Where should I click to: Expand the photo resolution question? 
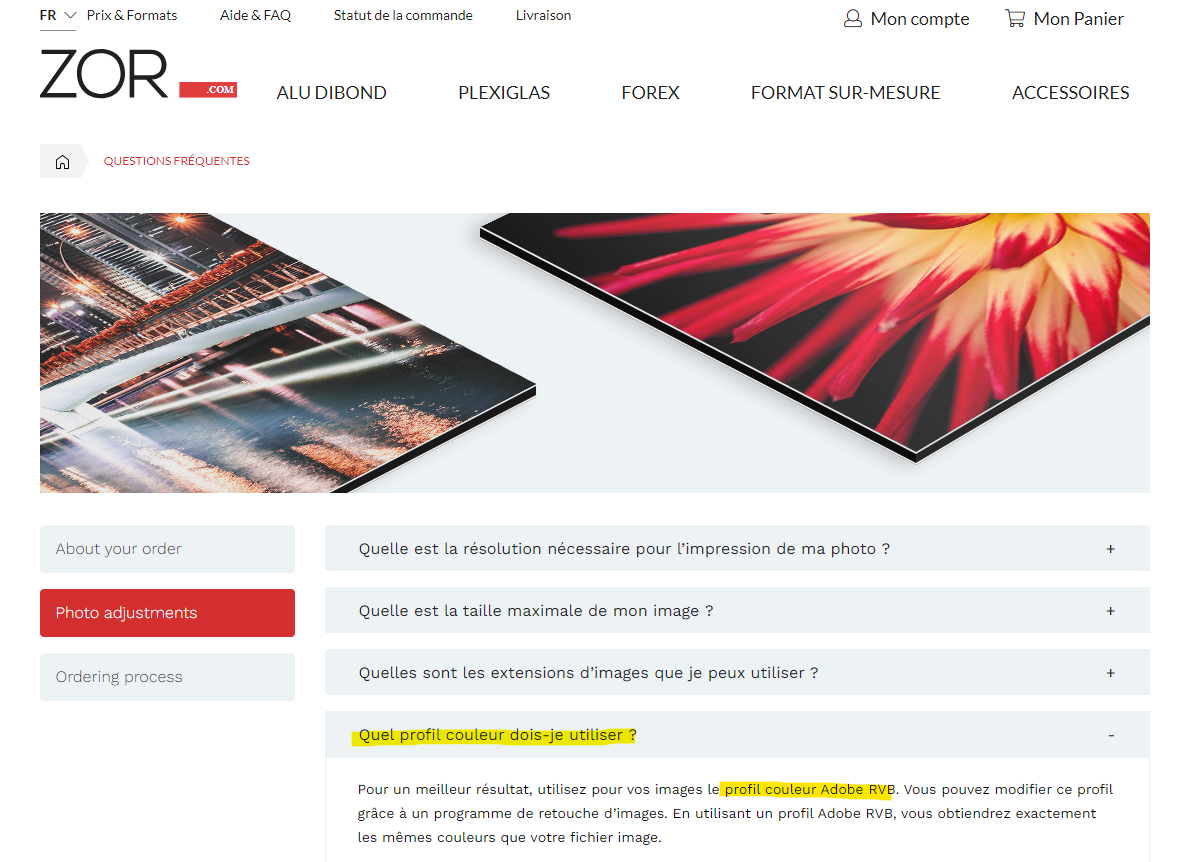tap(737, 548)
